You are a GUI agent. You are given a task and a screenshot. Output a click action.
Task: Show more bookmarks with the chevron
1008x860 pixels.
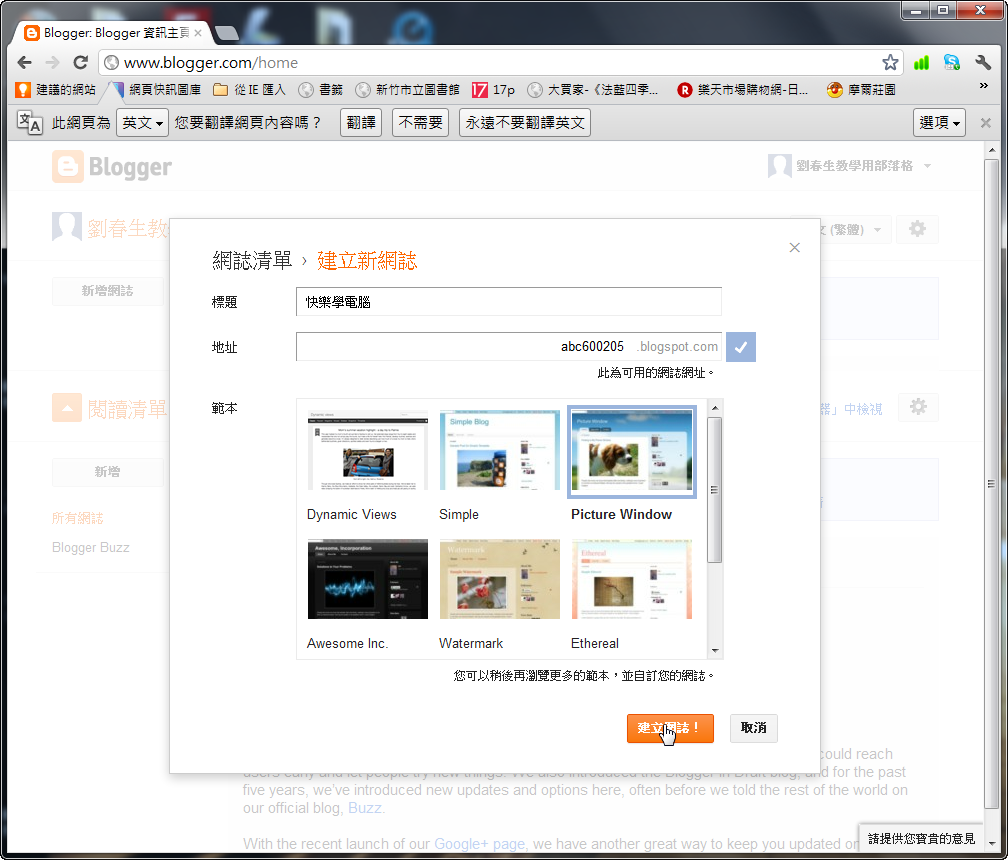point(984,85)
